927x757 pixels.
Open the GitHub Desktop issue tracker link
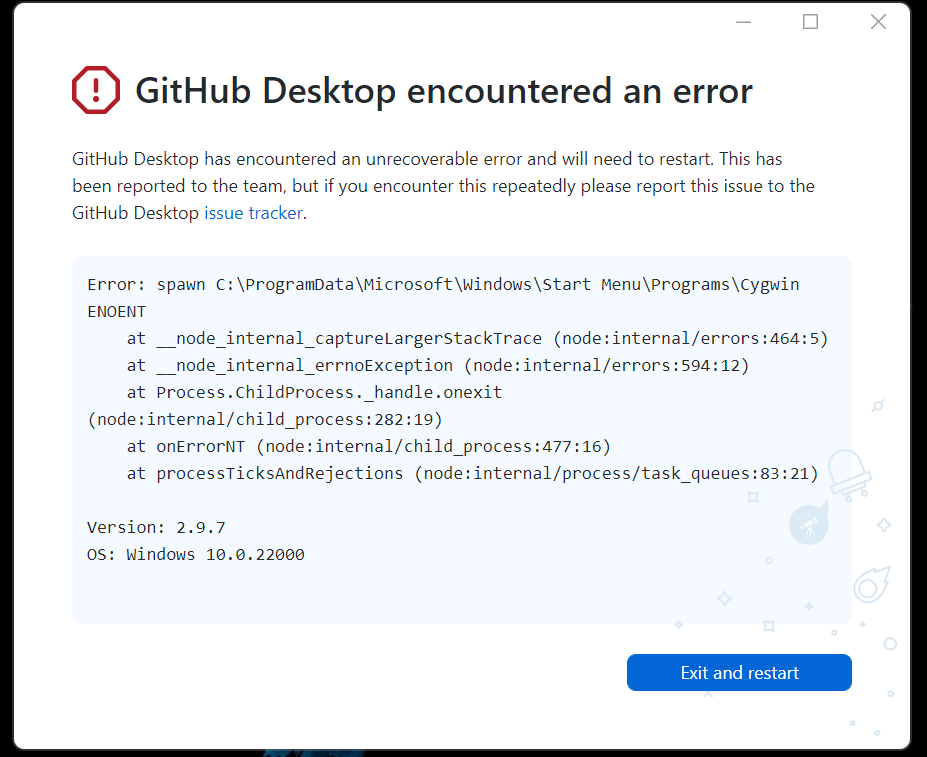[x=253, y=213]
